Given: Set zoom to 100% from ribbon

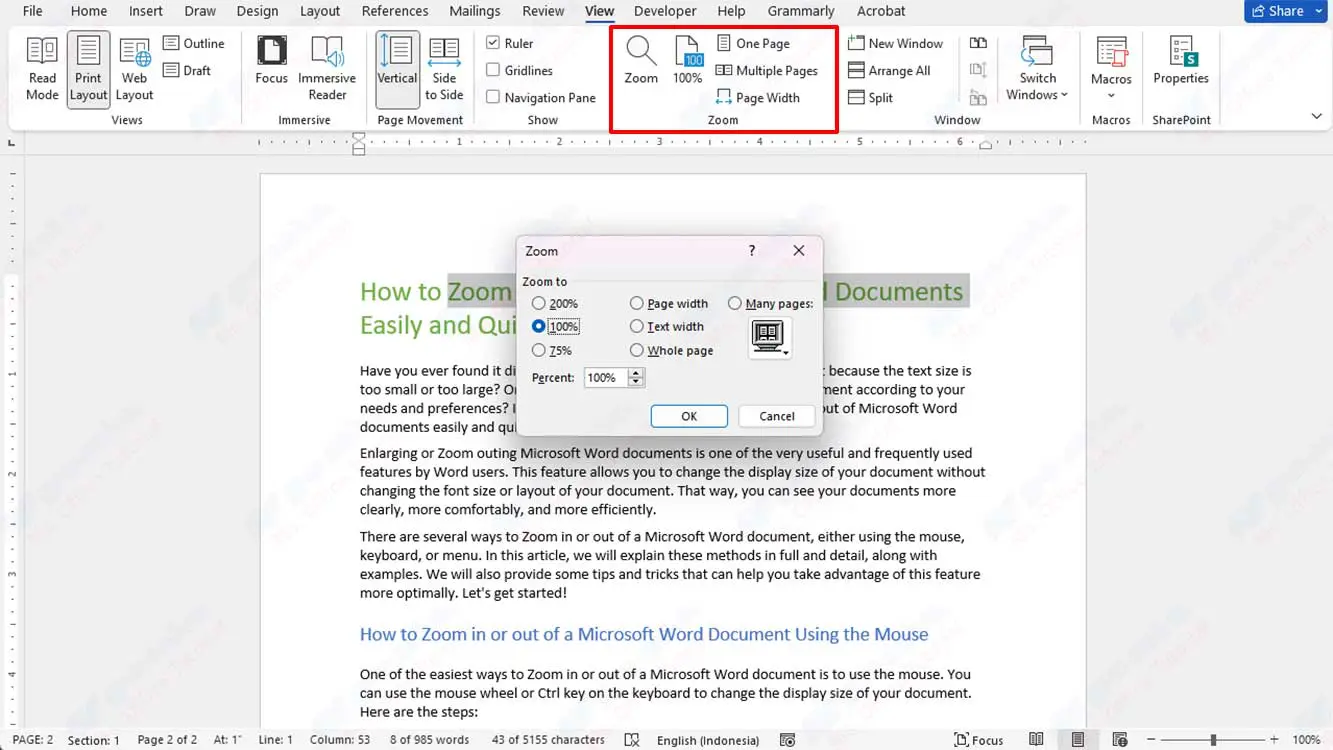Looking at the screenshot, I should 688,60.
